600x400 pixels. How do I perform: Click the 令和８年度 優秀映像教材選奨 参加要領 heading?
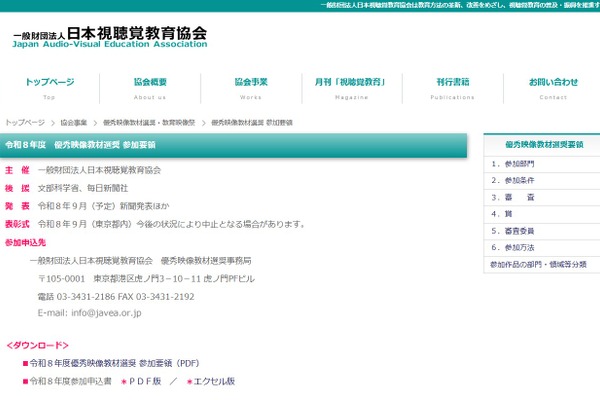(80, 145)
